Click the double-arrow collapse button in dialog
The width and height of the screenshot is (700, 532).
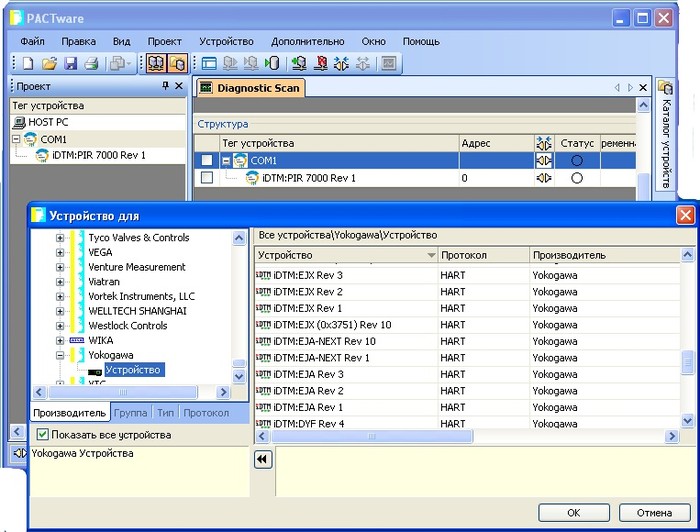tap(263, 459)
